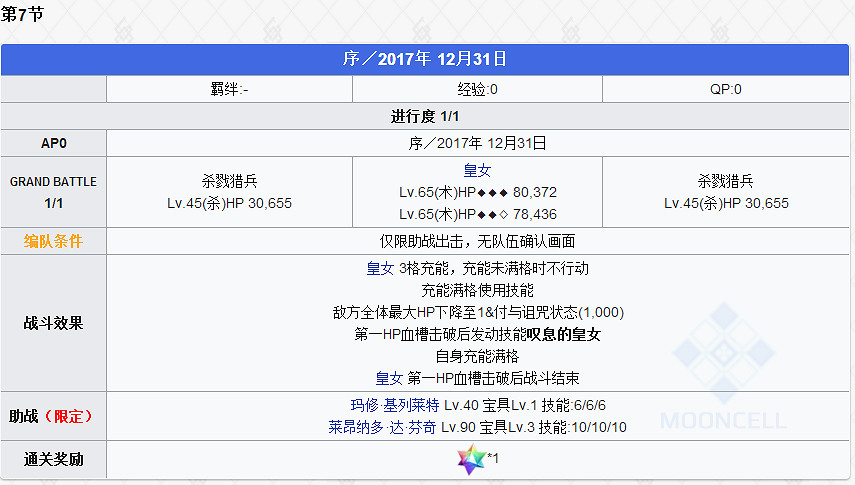
Task: Click the 进行度 1/1 row
Action: (425, 116)
